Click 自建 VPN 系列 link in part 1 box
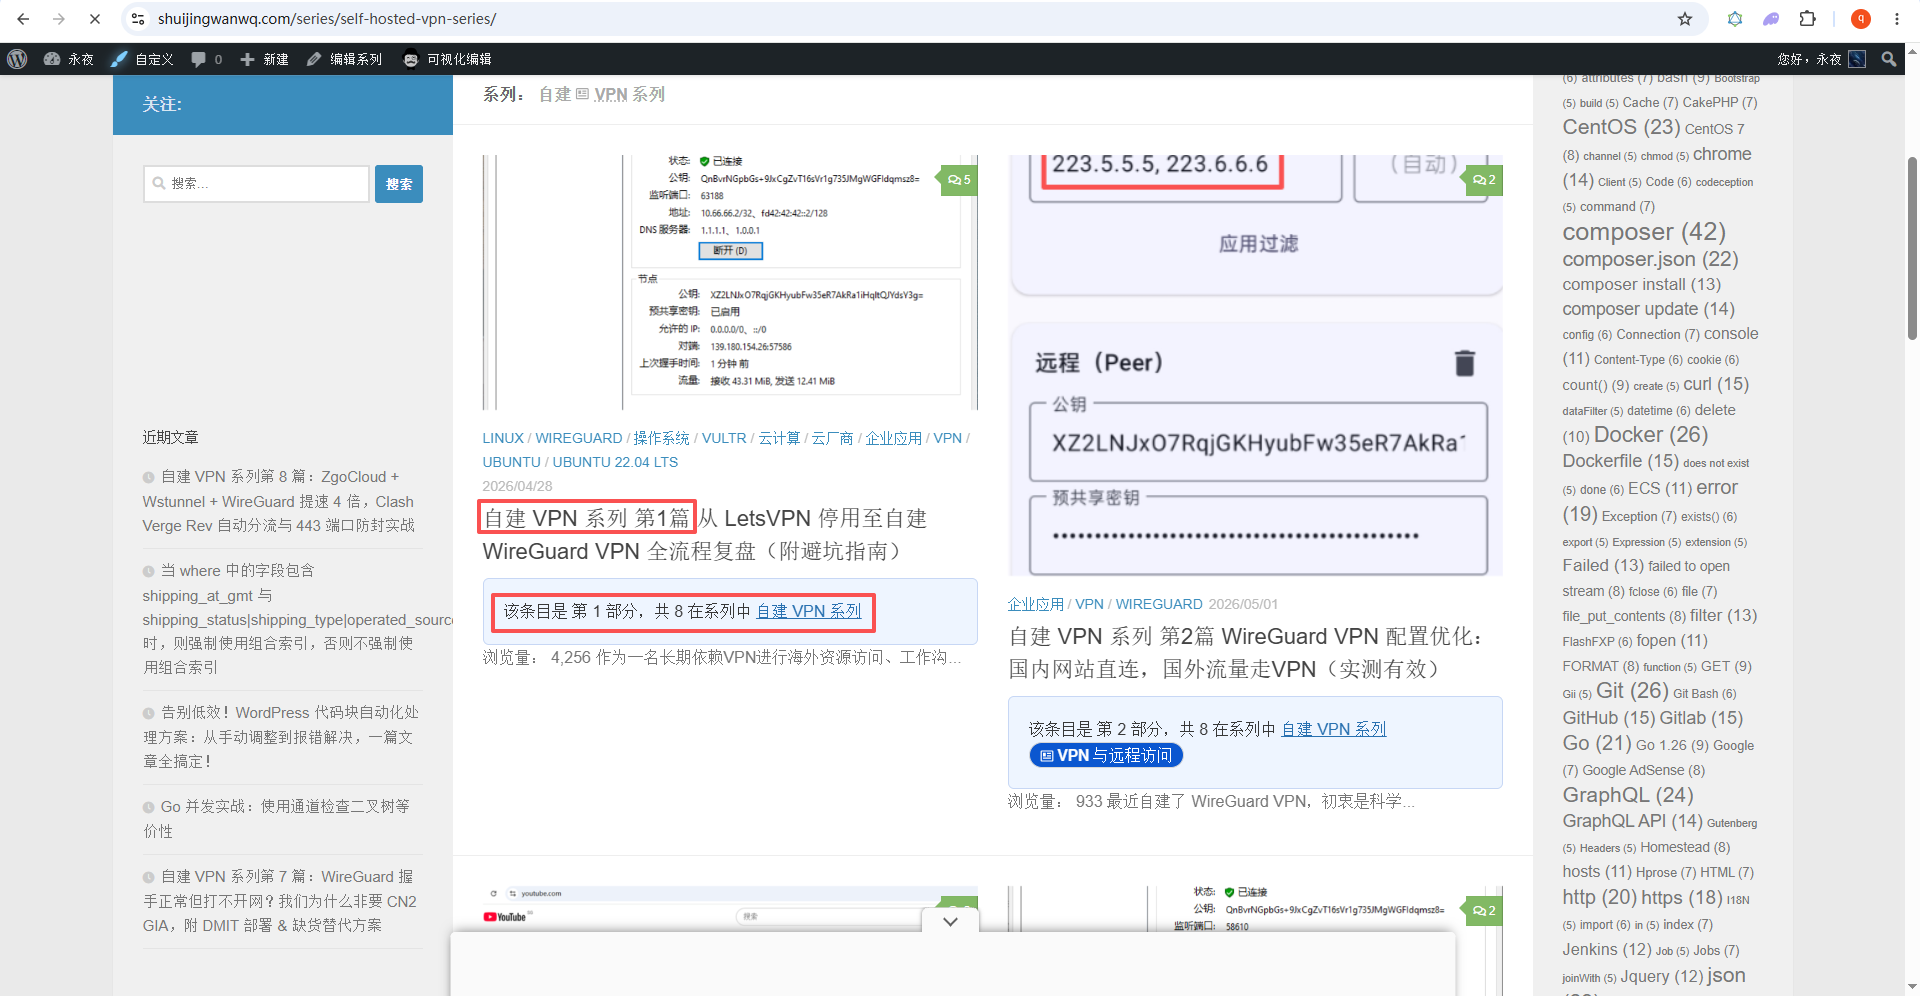 coord(809,611)
